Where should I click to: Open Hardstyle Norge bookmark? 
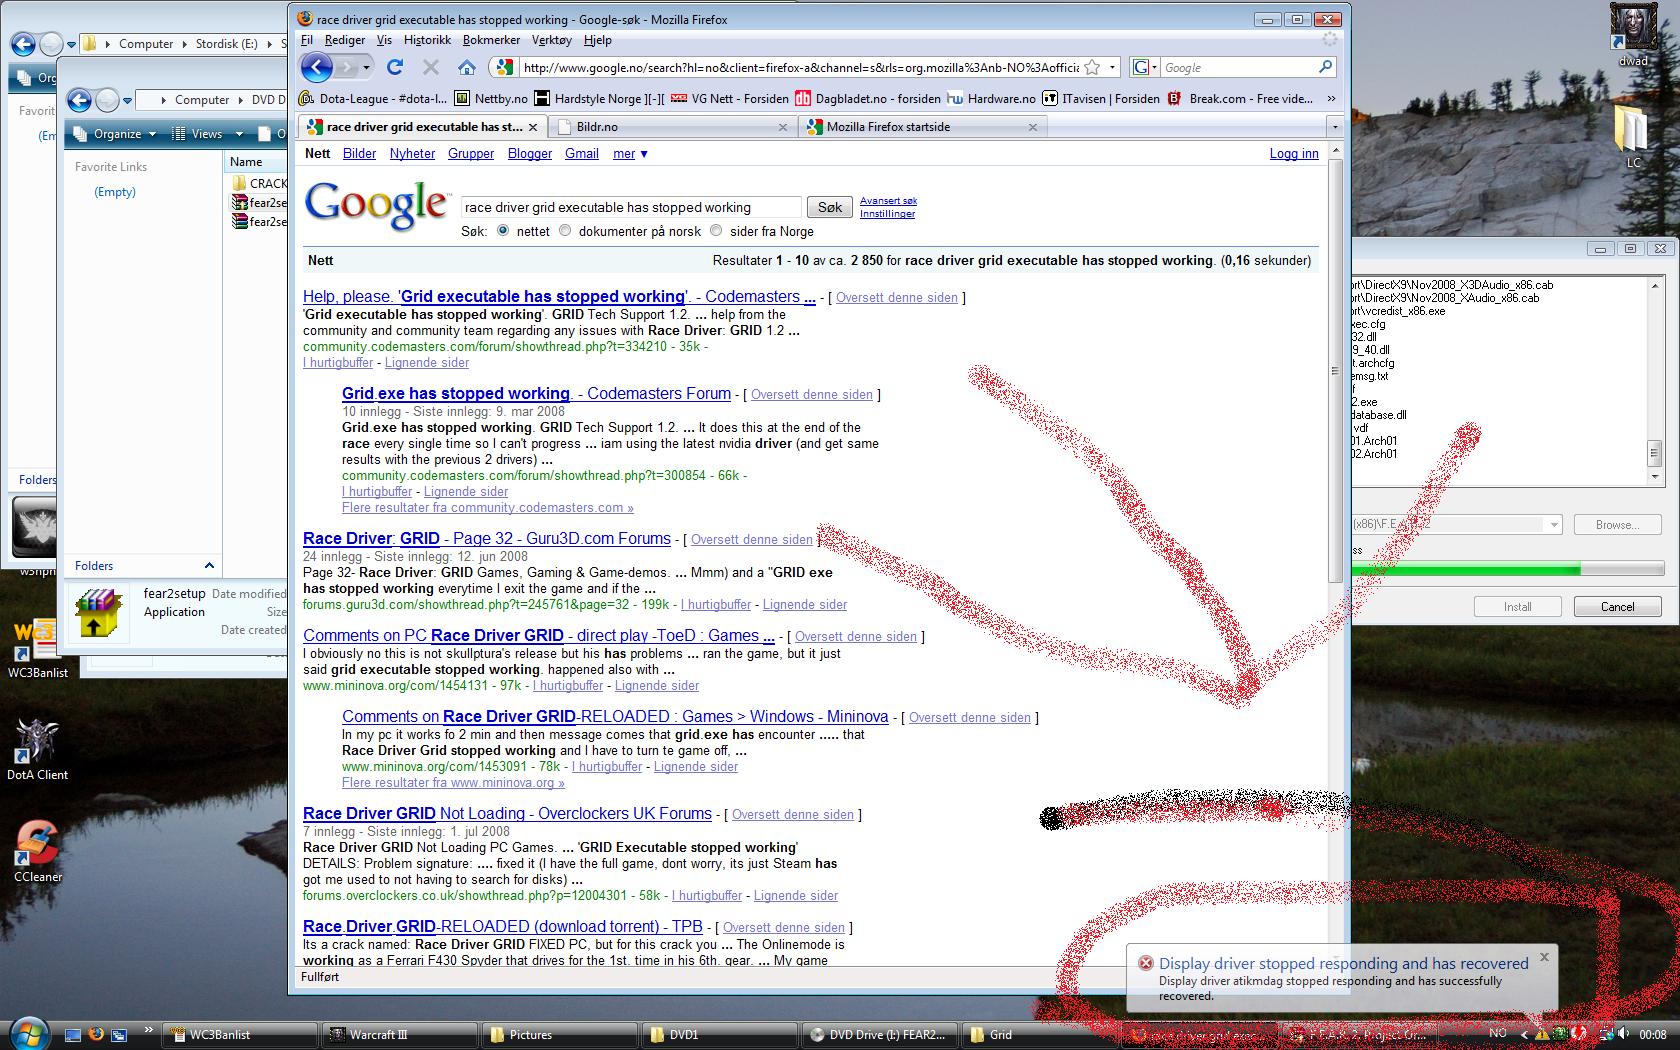pyautogui.click(x=600, y=98)
